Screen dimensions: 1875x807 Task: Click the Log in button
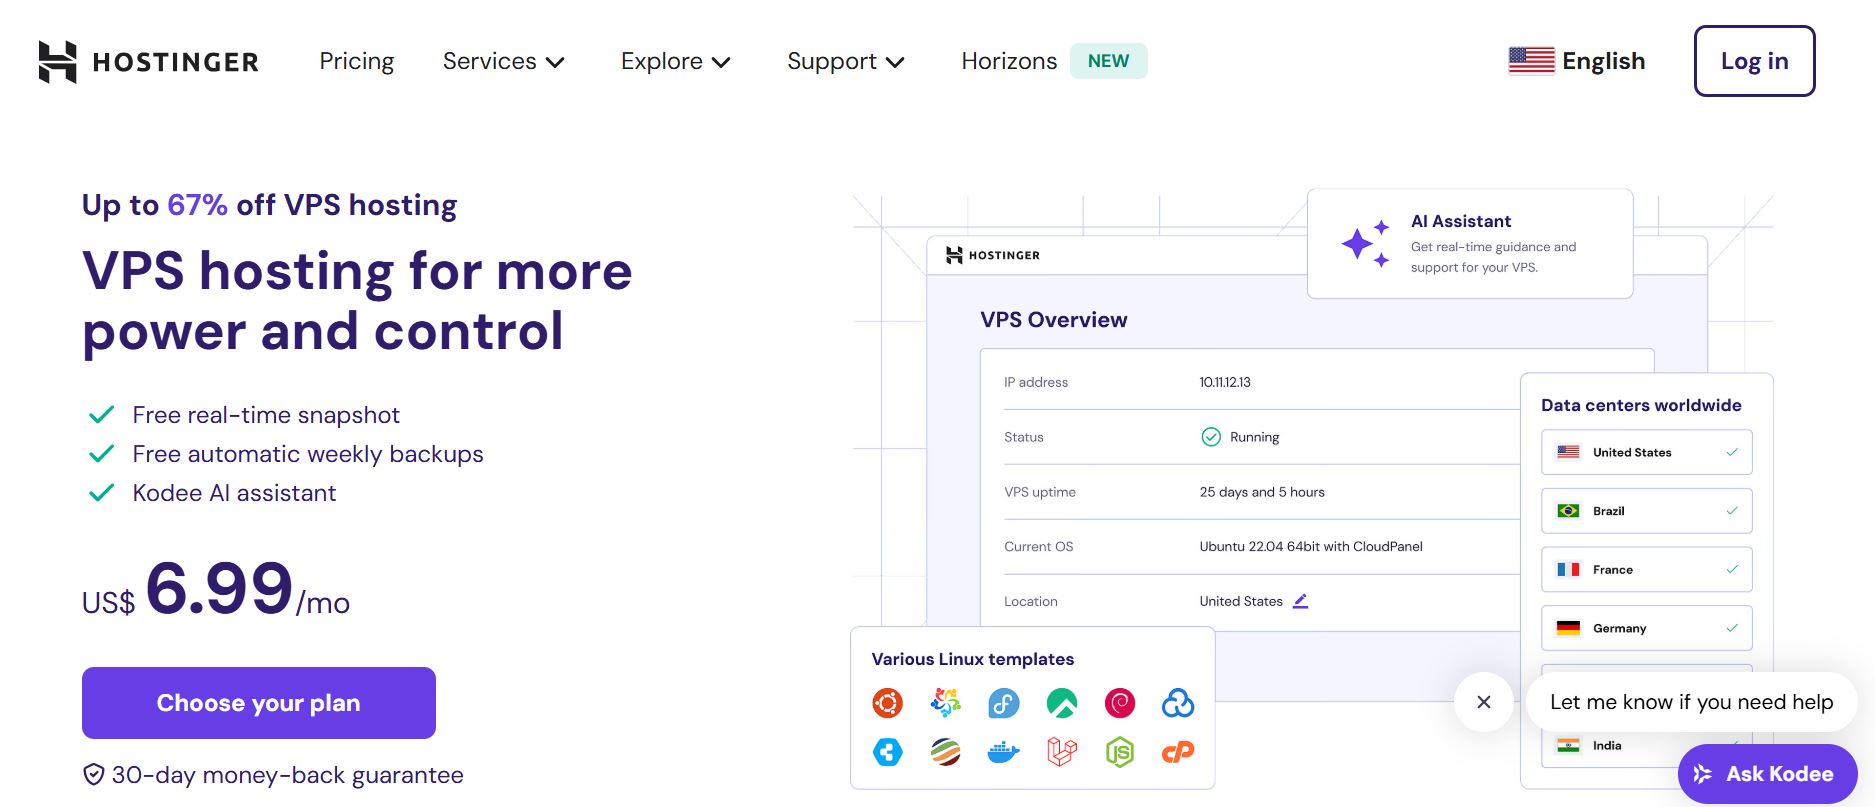click(1754, 61)
